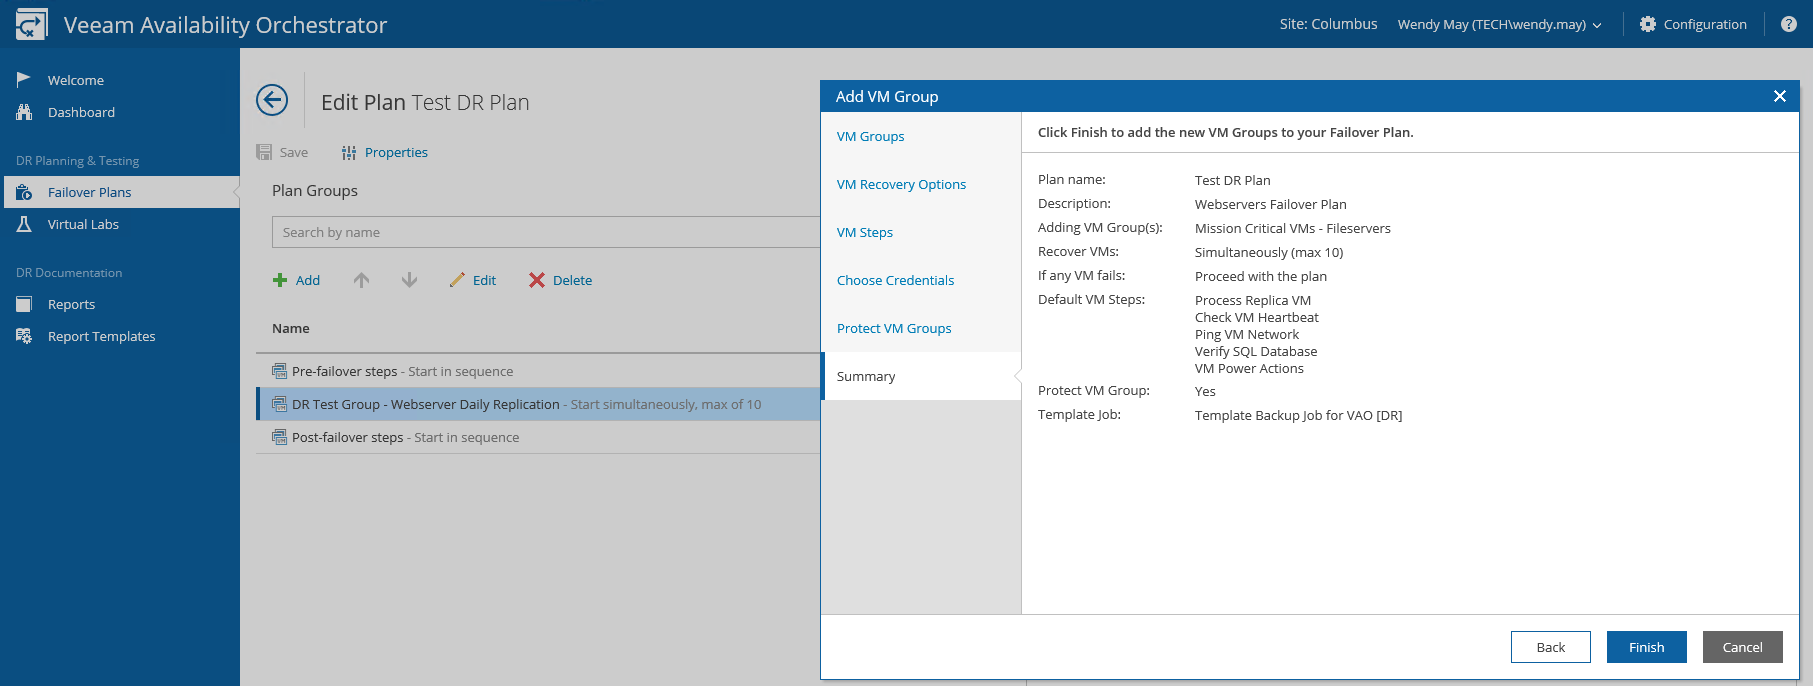Viewport: 1813px width, 686px height.
Task: Click Mission Critical VMs - Fileservers value
Action: [1292, 228]
